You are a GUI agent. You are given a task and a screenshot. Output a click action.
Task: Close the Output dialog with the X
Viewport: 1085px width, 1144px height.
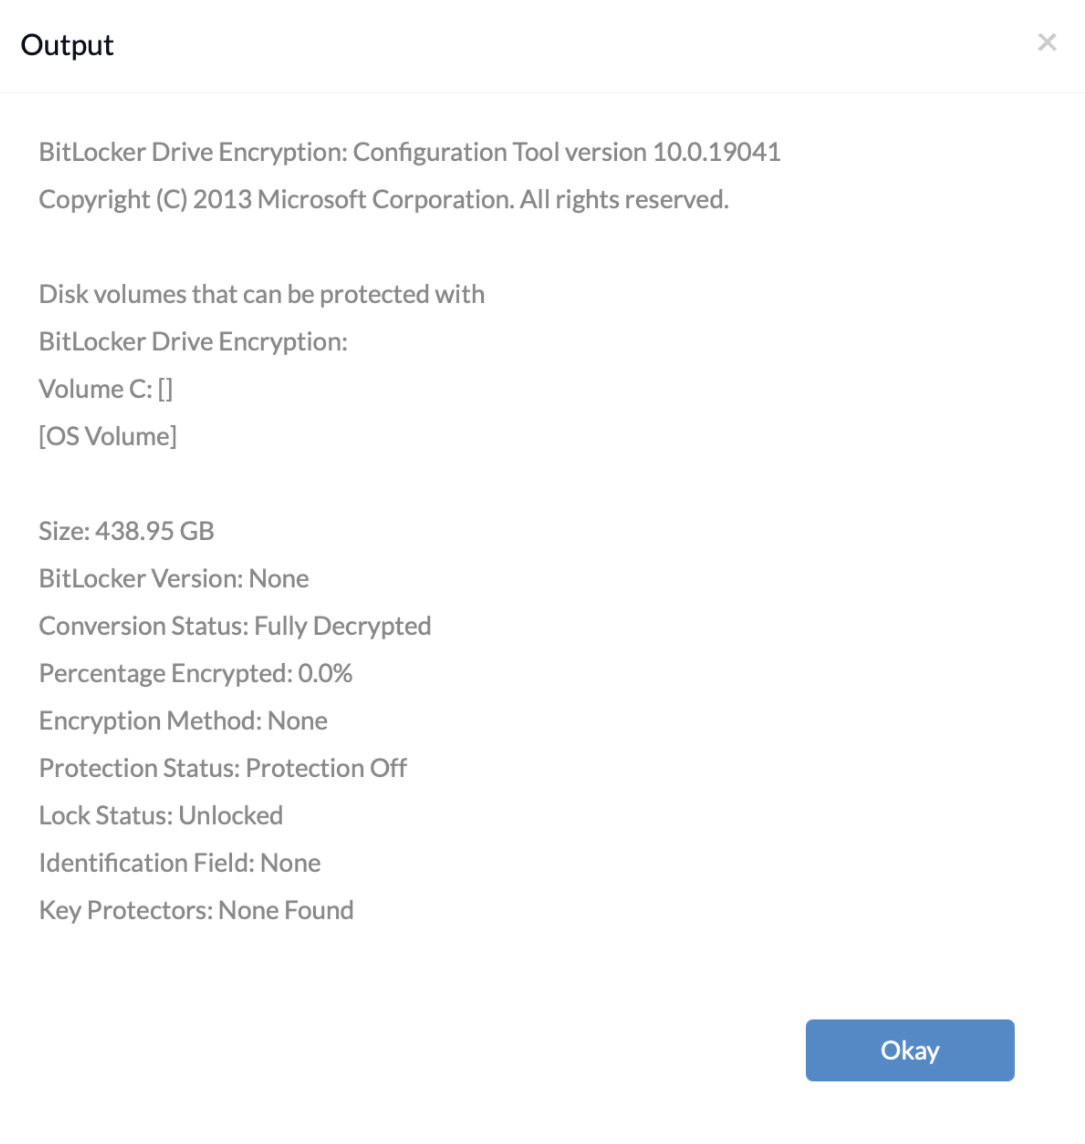pyautogui.click(x=1047, y=42)
